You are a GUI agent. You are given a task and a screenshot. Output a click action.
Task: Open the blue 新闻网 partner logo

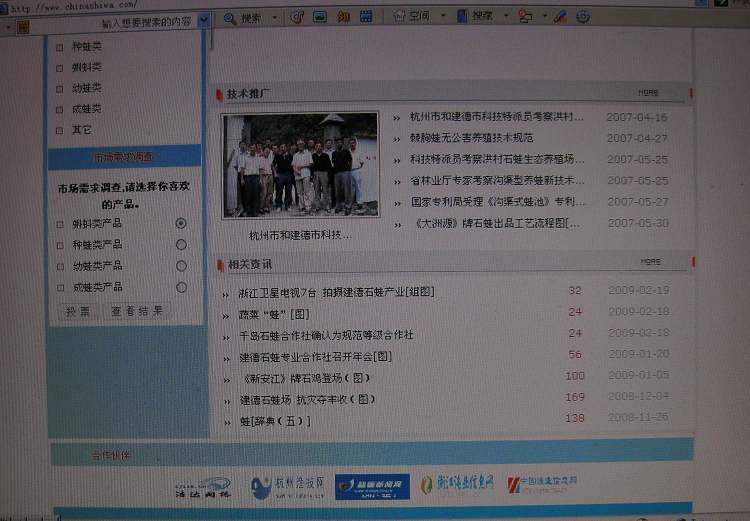coord(372,486)
